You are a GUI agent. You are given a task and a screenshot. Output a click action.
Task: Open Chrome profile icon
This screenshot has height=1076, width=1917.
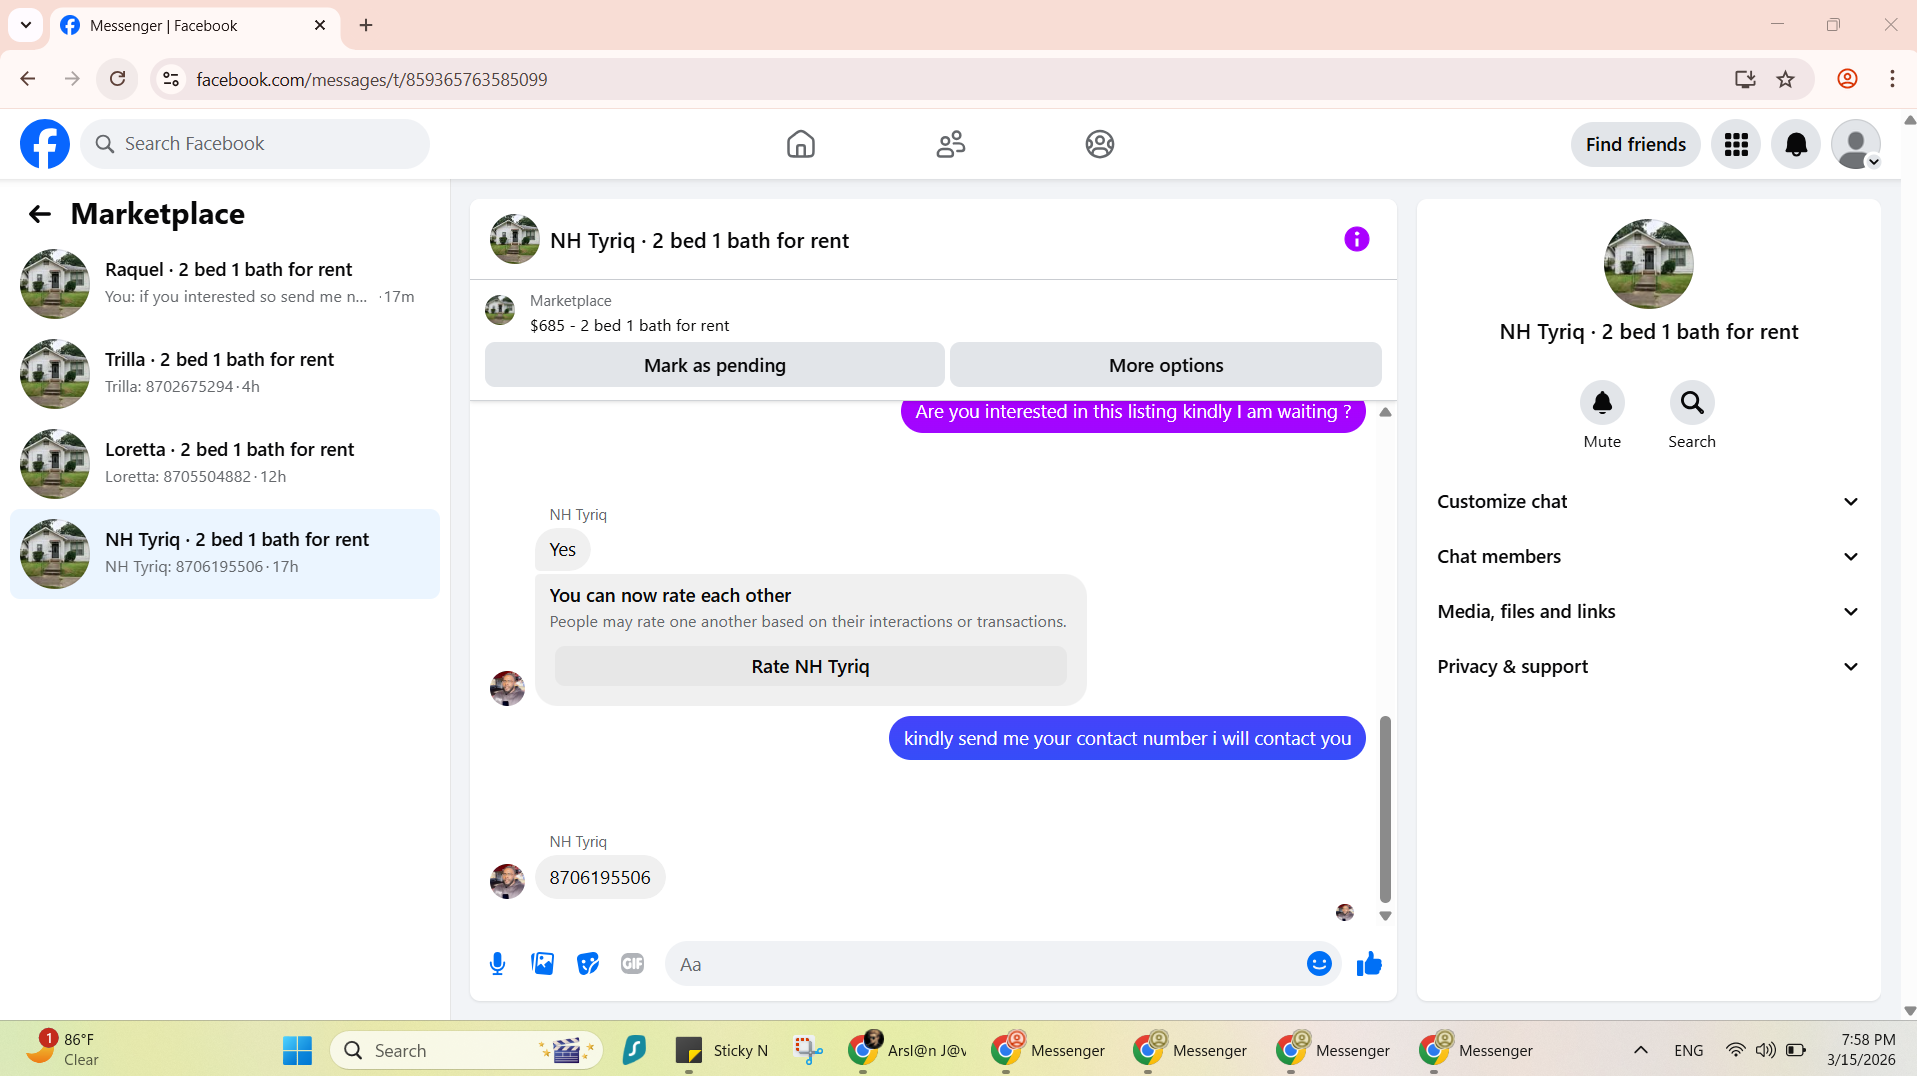pyautogui.click(x=1847, y=79)
